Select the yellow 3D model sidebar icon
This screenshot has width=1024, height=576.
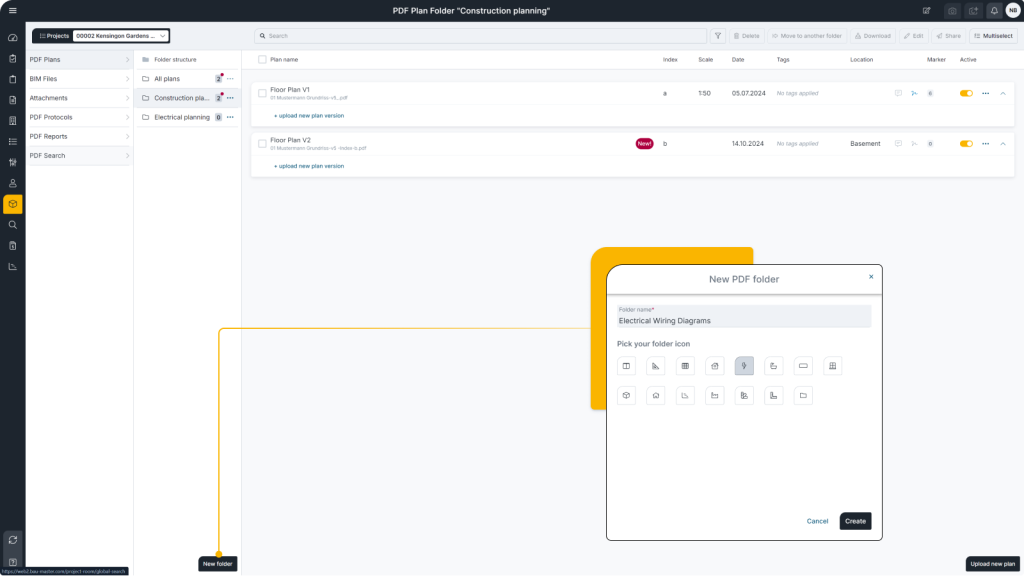12,203
